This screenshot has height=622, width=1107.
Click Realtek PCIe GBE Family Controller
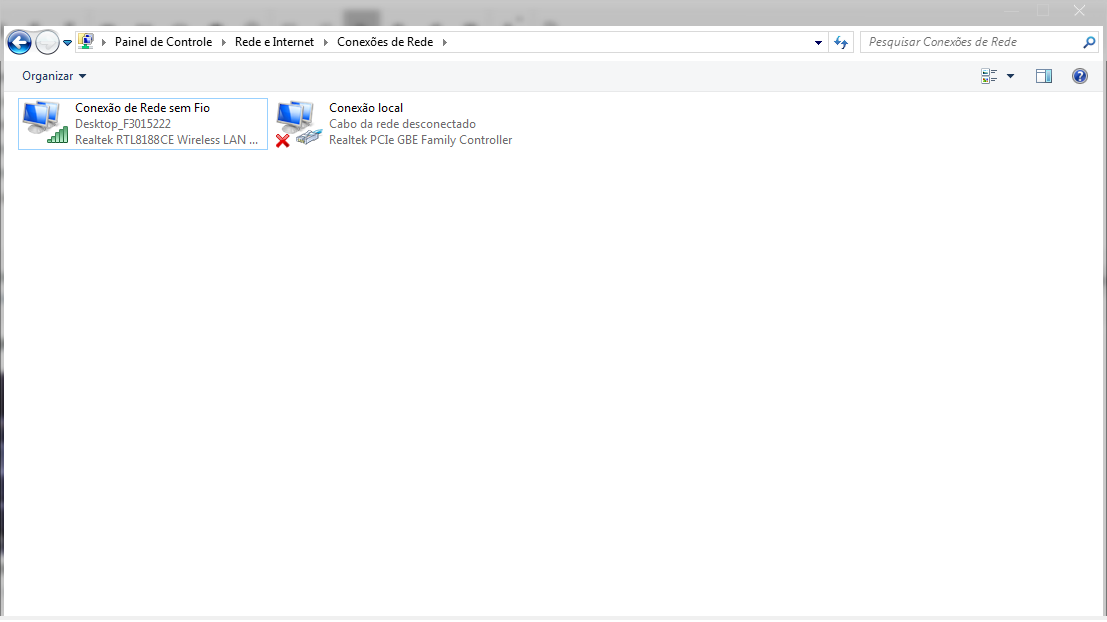tap(421, 140)
